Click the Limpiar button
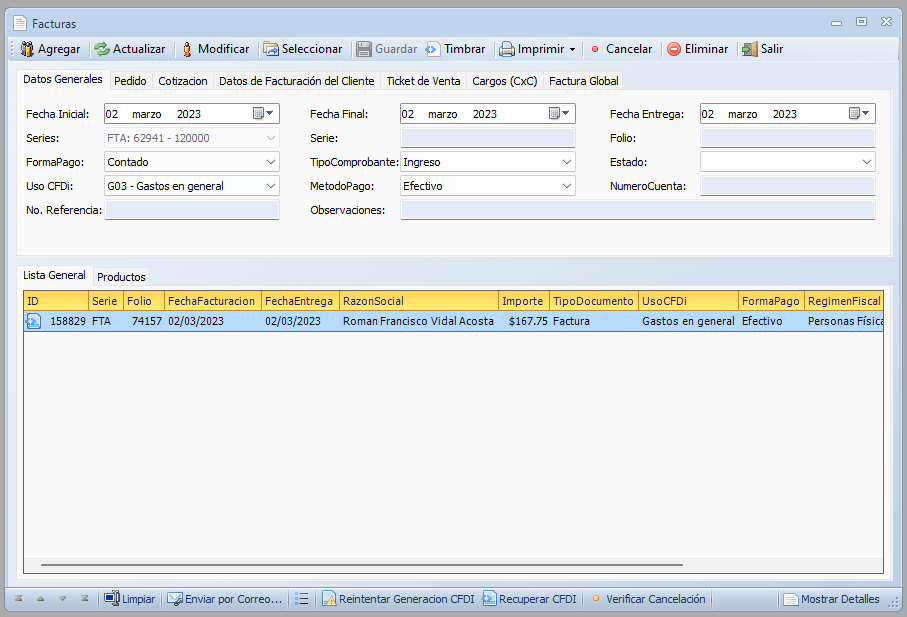 [x=130, y=599]
